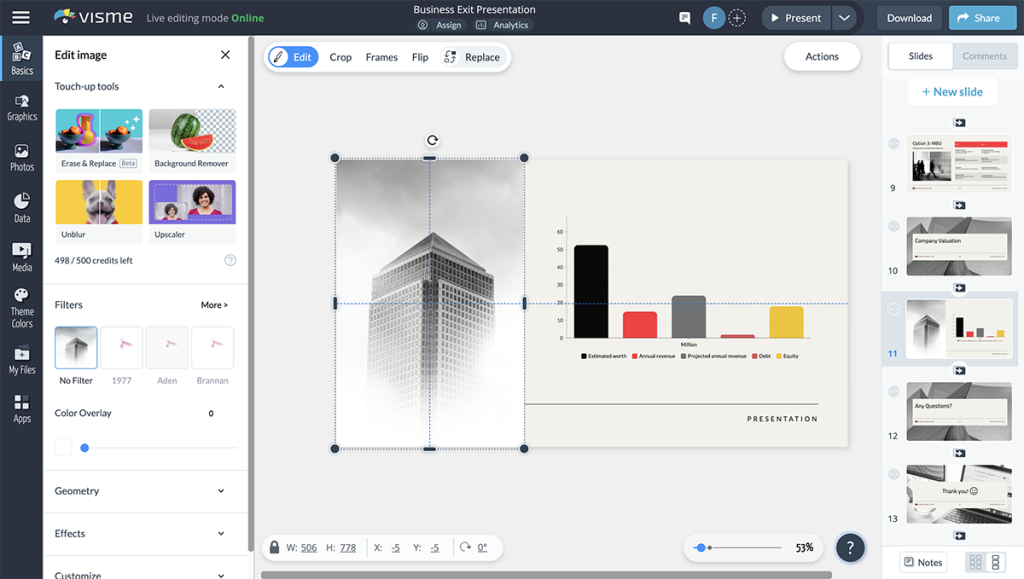Open the Unblur tool
Image resolution: width=1024 pixels, height=579 pixels.
[x=99, y=205]
